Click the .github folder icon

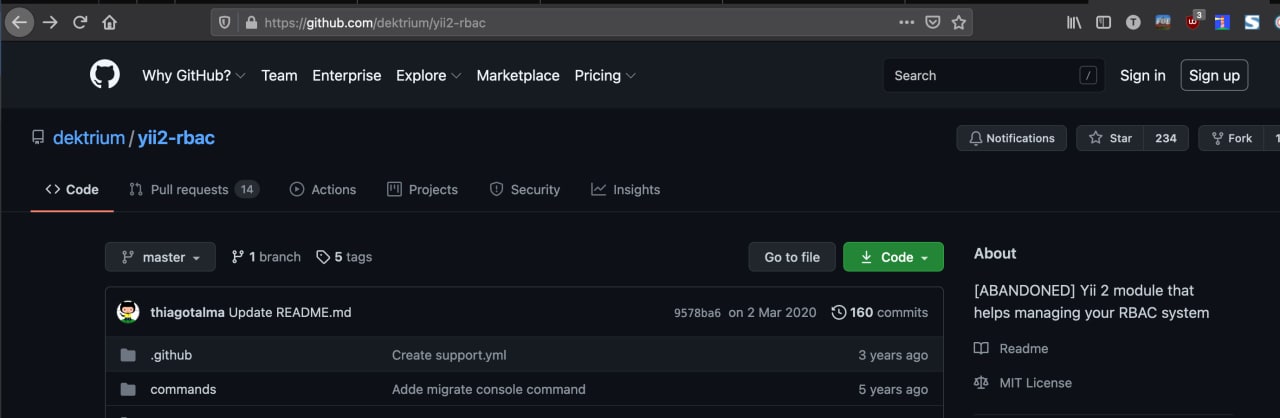click(x=128, y=355)
